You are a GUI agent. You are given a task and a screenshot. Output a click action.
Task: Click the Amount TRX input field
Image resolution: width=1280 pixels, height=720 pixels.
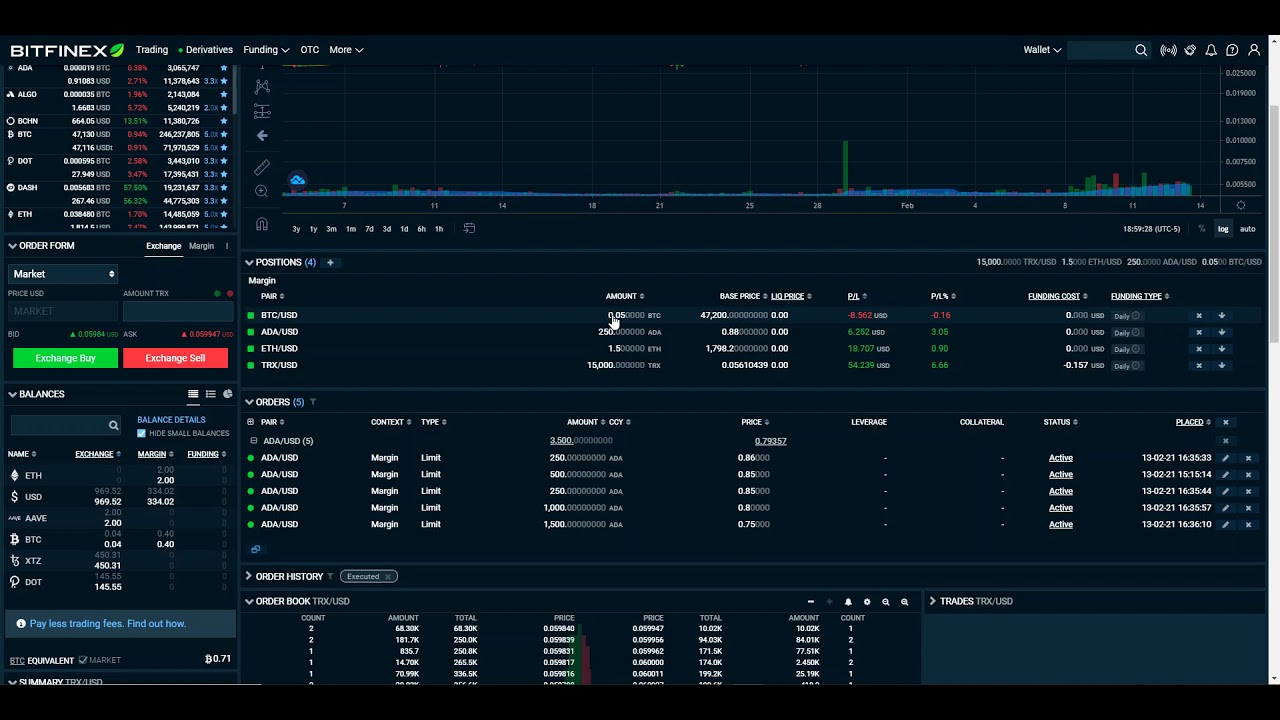[x=178, y=312]
